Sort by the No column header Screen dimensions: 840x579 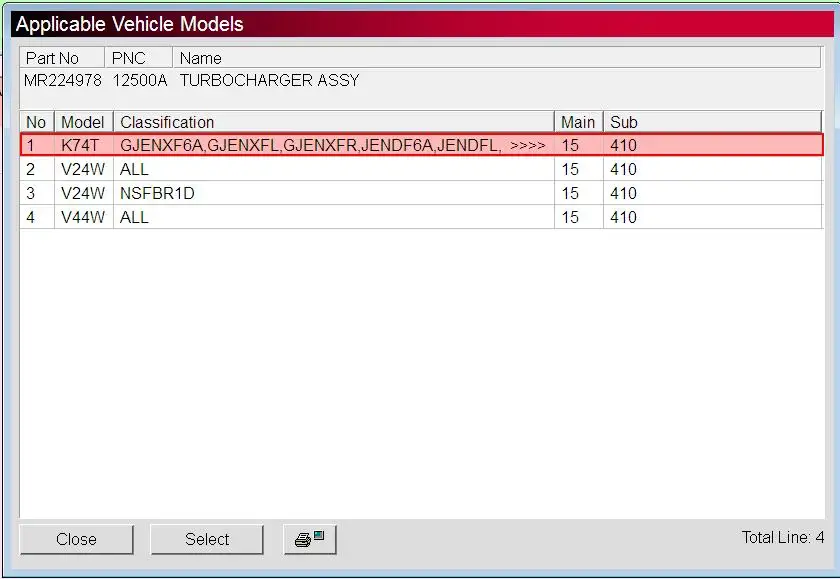[x=36, y=122]
